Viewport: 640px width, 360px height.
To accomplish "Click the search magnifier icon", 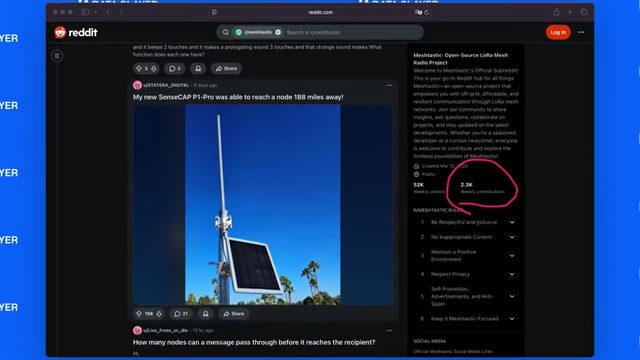I will pos(225,32).
